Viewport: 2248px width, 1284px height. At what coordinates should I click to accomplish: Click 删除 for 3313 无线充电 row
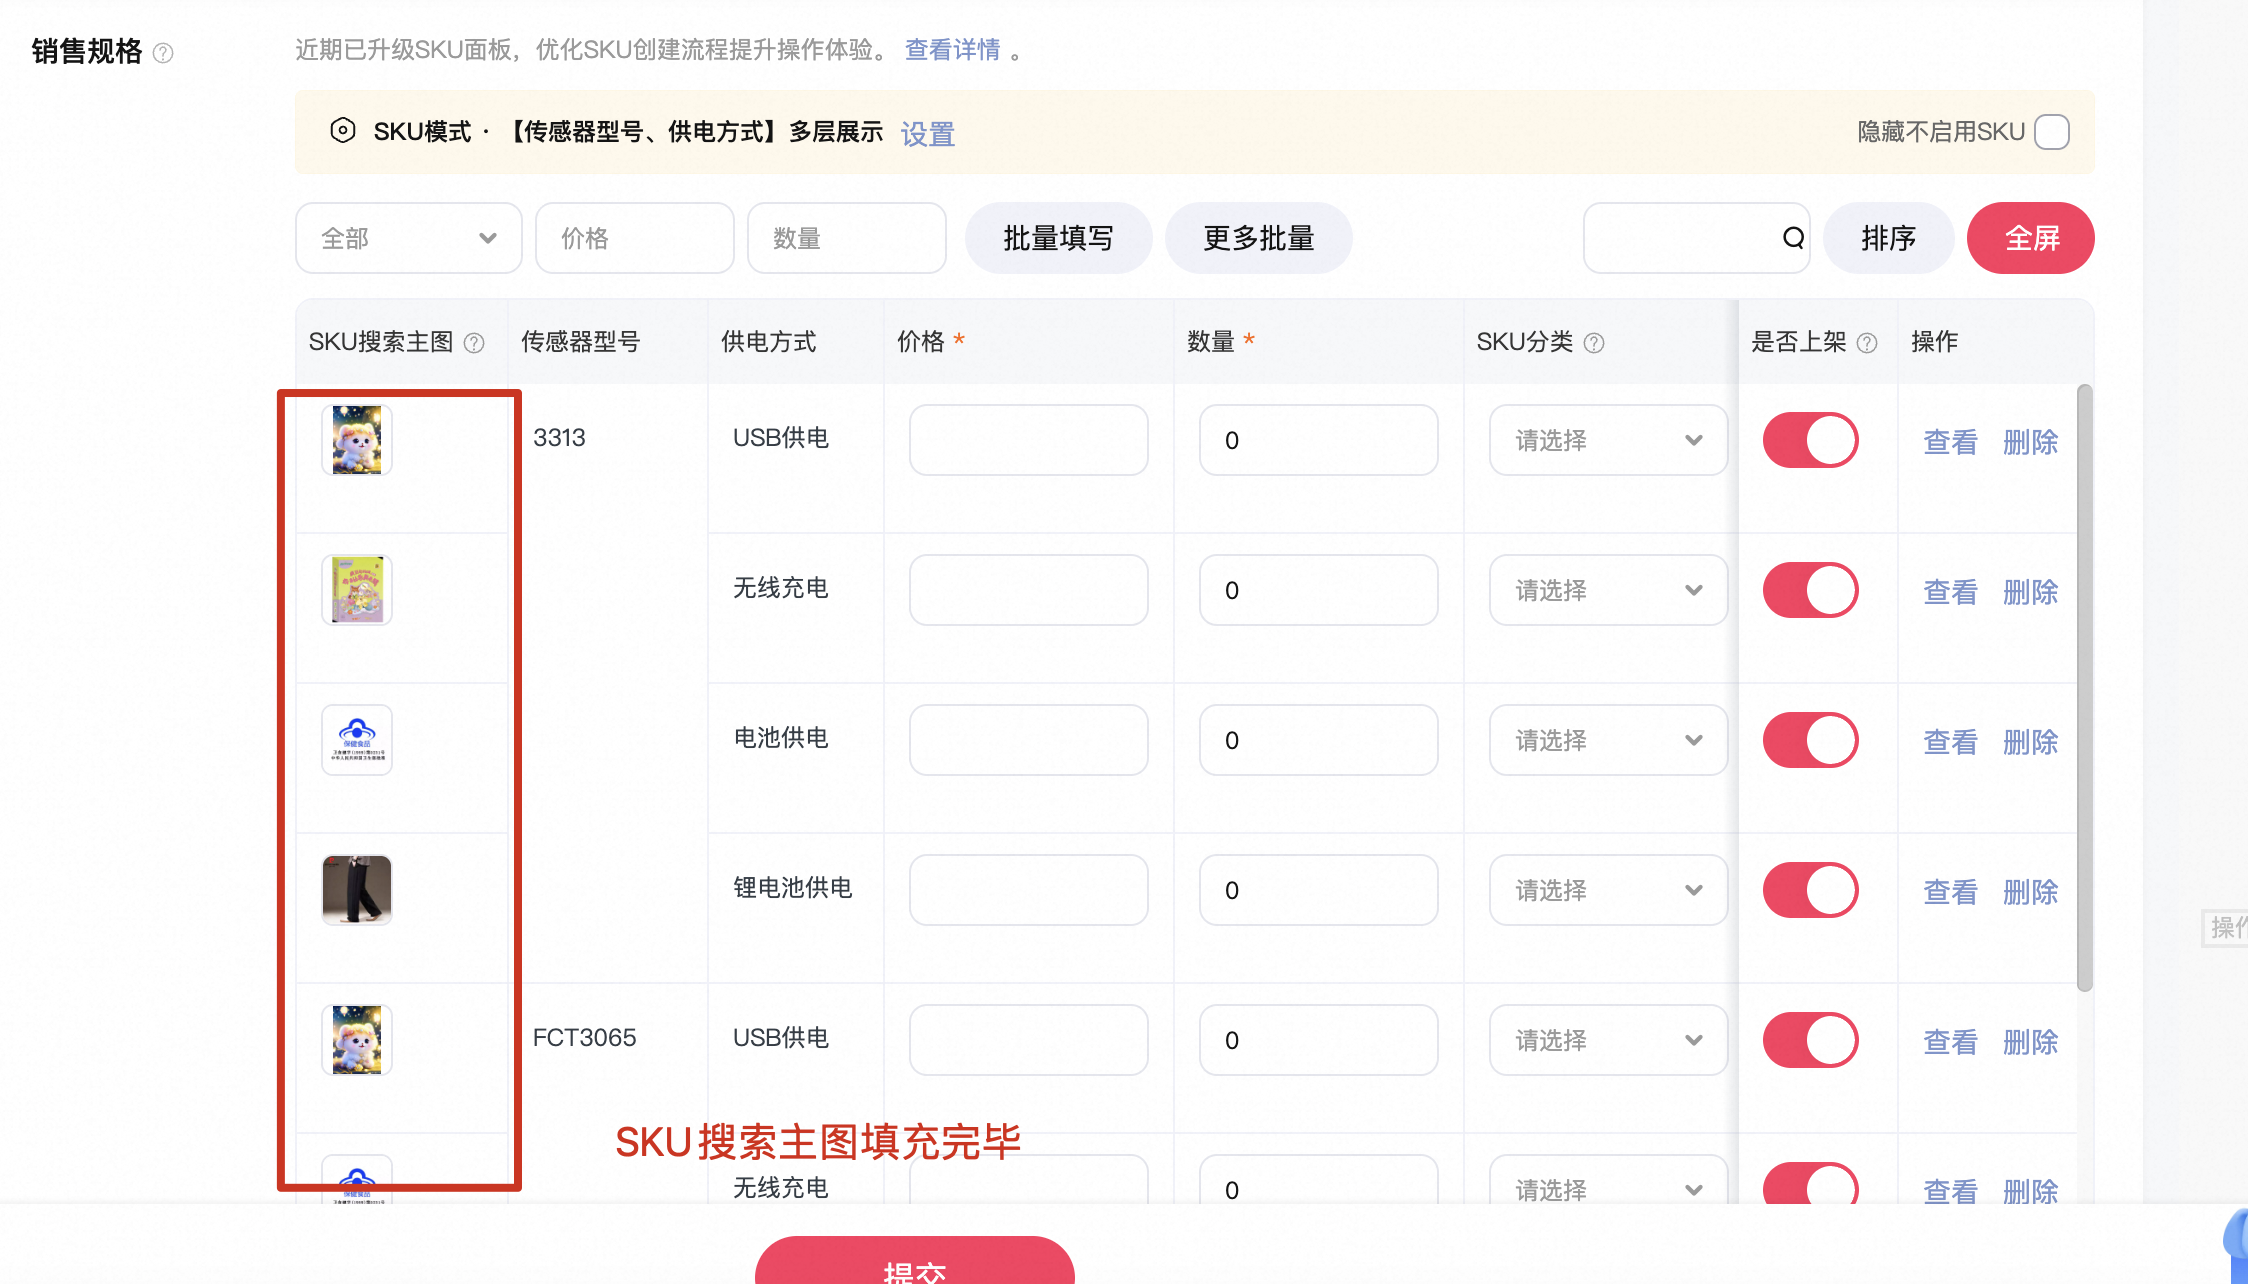coord(2031,592)
